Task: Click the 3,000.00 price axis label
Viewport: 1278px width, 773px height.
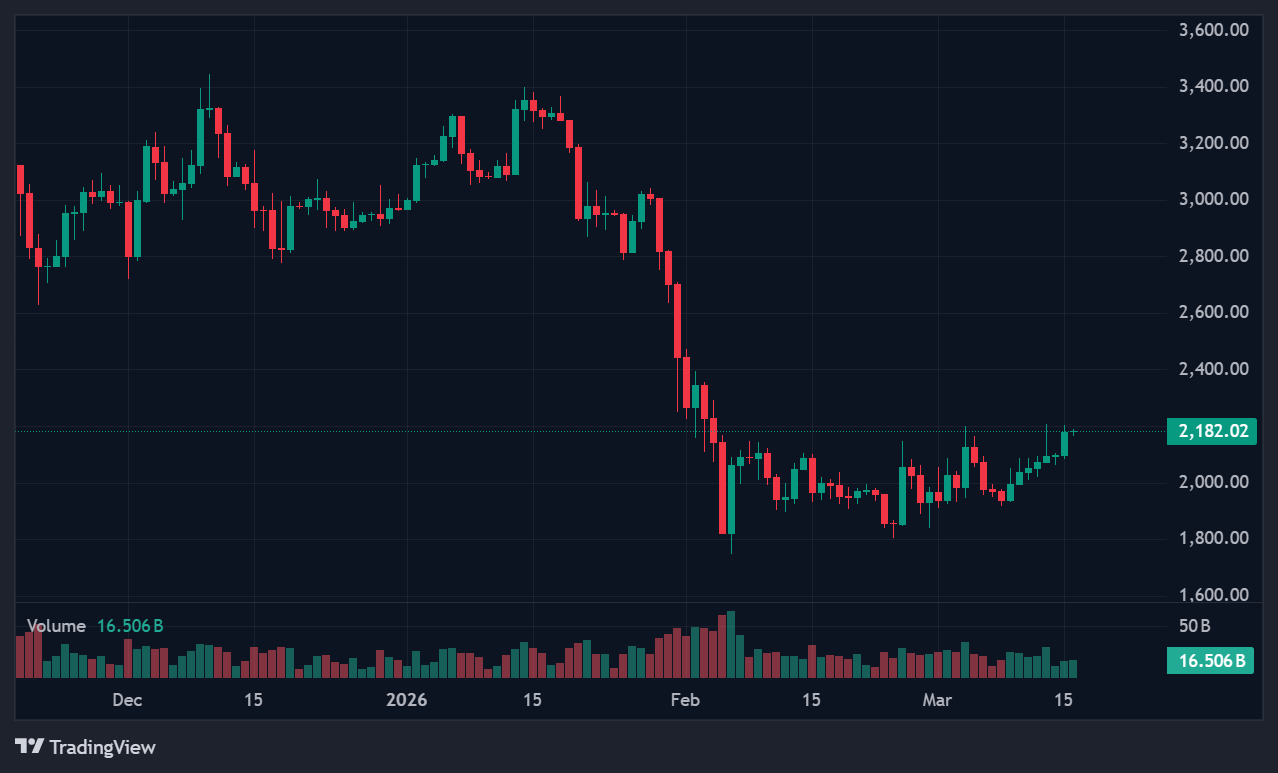Action: tap(1214, 199)
